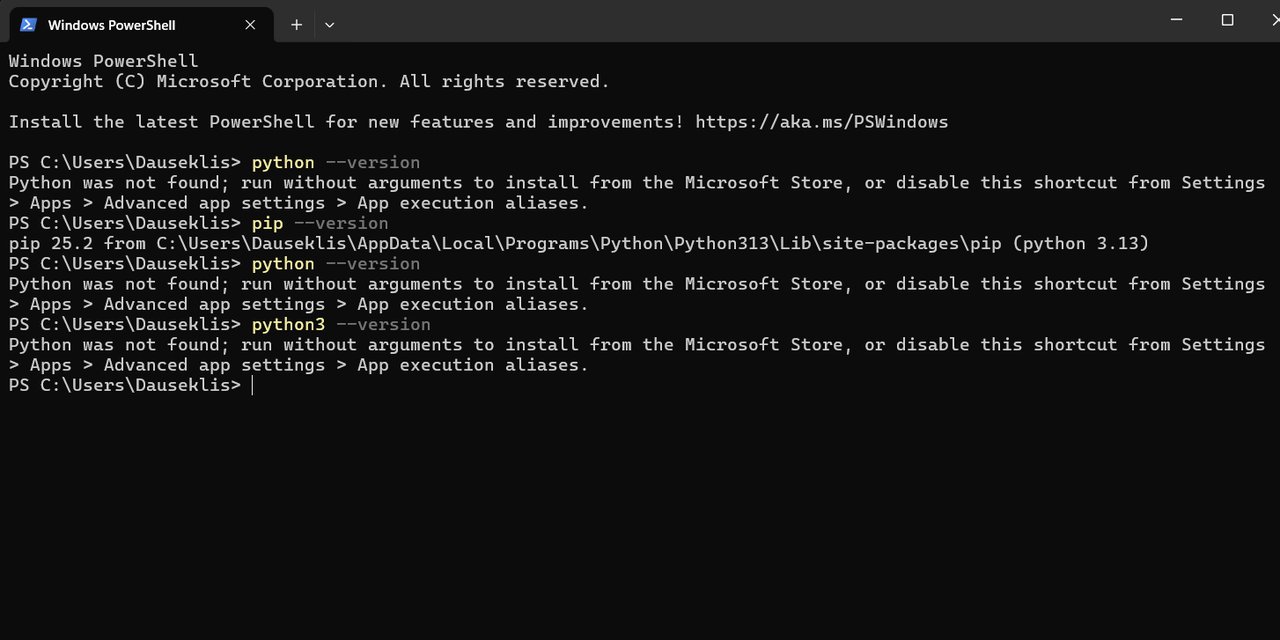
Task: Focus the empty prompt with the cursor
Action: (x=252, y=385)
